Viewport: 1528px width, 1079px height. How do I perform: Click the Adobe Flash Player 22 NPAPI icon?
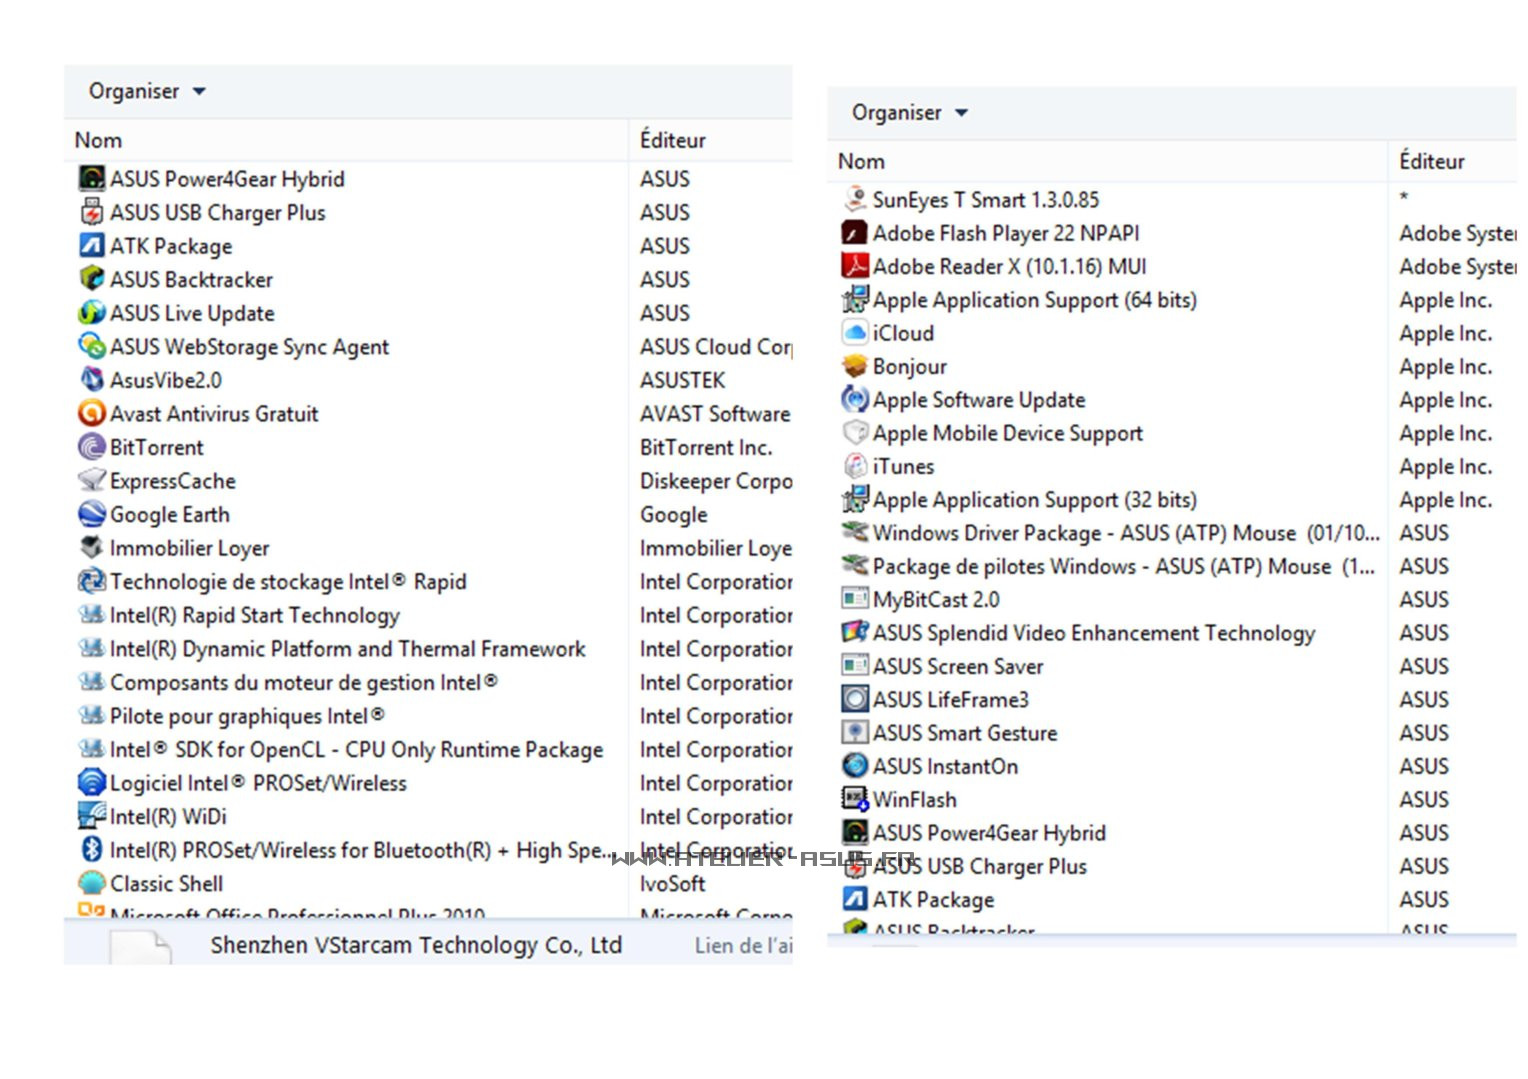[854, 233]
